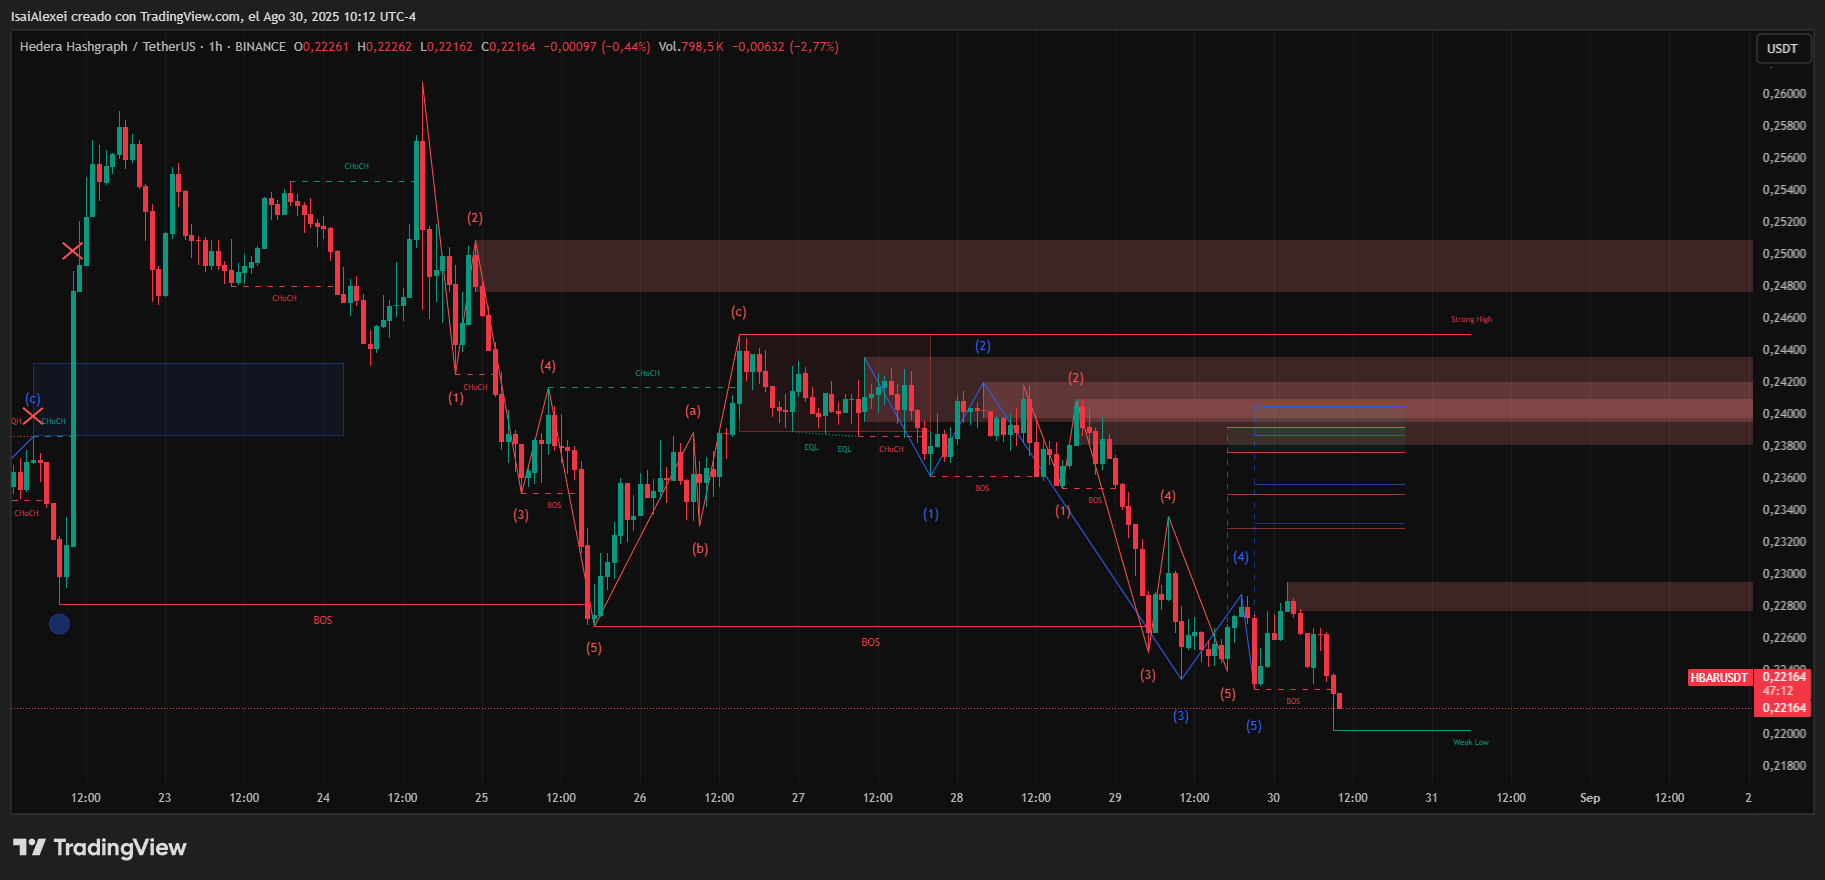Open the TradingView wordmark link
This screenshot has width=1825, height=880.
[119, 847]
